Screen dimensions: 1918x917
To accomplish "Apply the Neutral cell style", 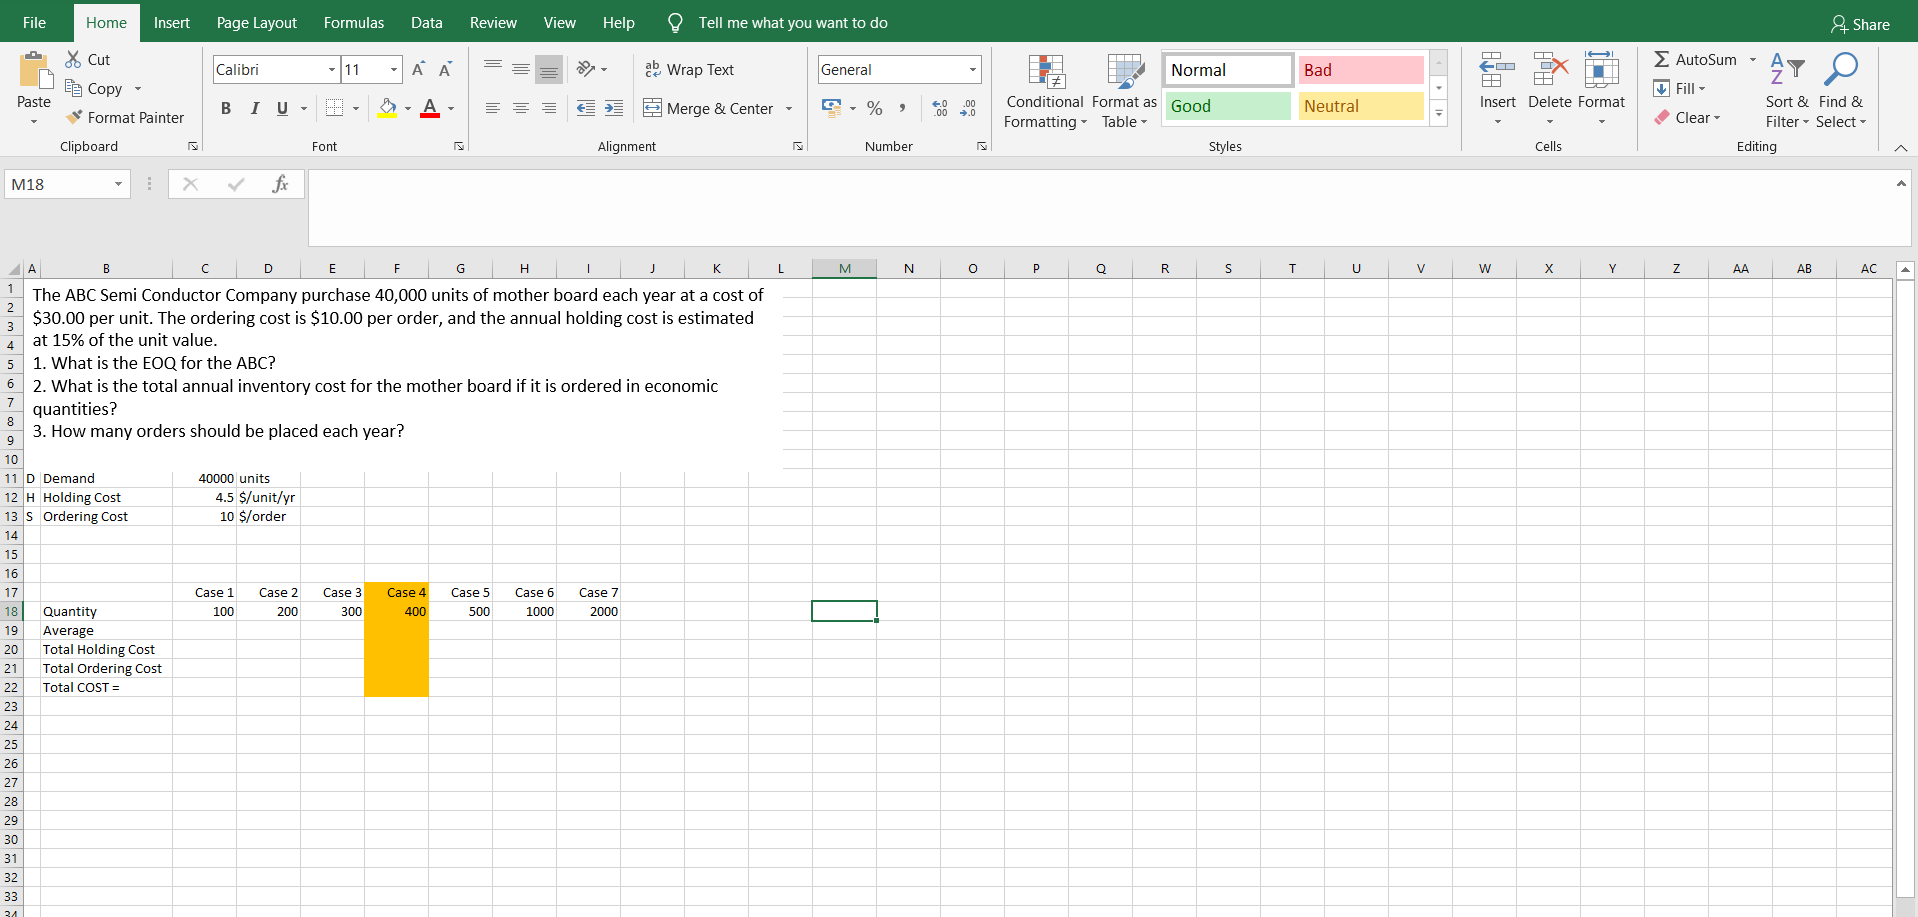I will click(1360, 106).
